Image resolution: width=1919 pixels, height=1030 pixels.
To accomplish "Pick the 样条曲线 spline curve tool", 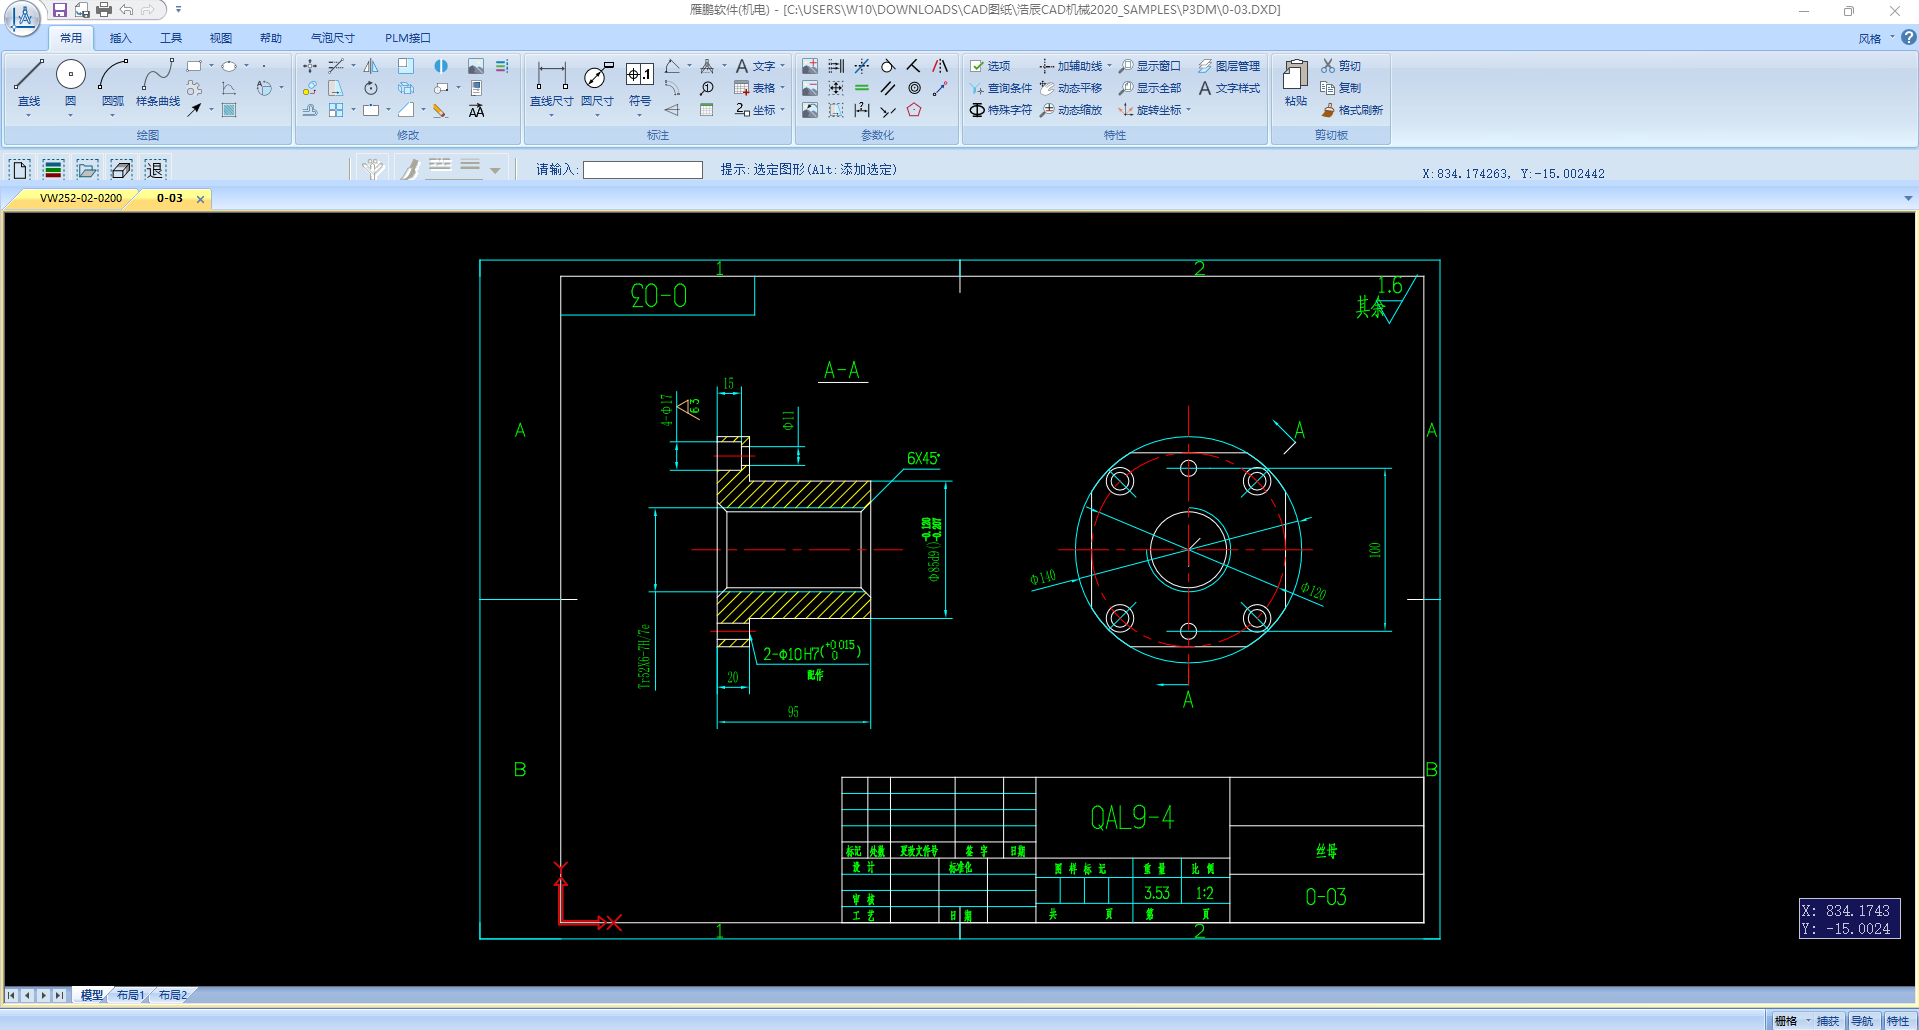I will click(x=158, y=82).
